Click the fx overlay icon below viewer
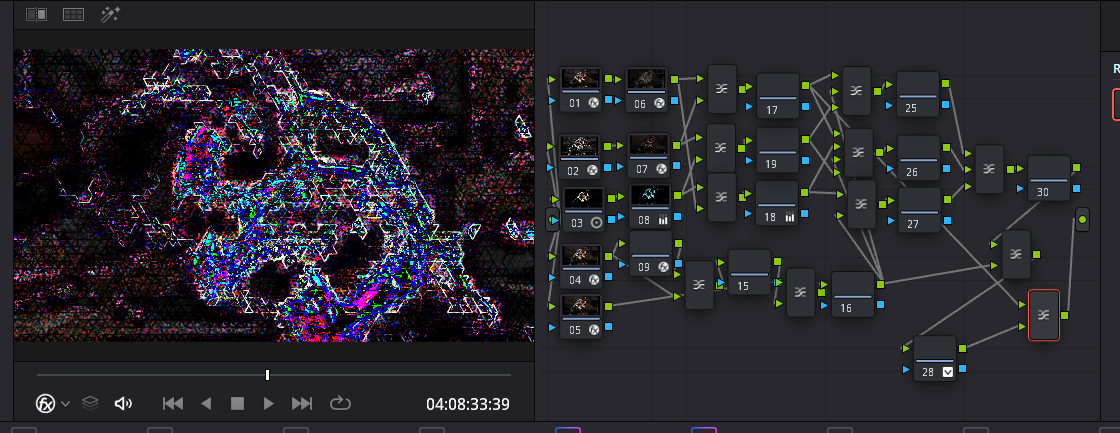The height and width of the screenshot is (433, 1120). pyautogui.click(x=46, y=403)
